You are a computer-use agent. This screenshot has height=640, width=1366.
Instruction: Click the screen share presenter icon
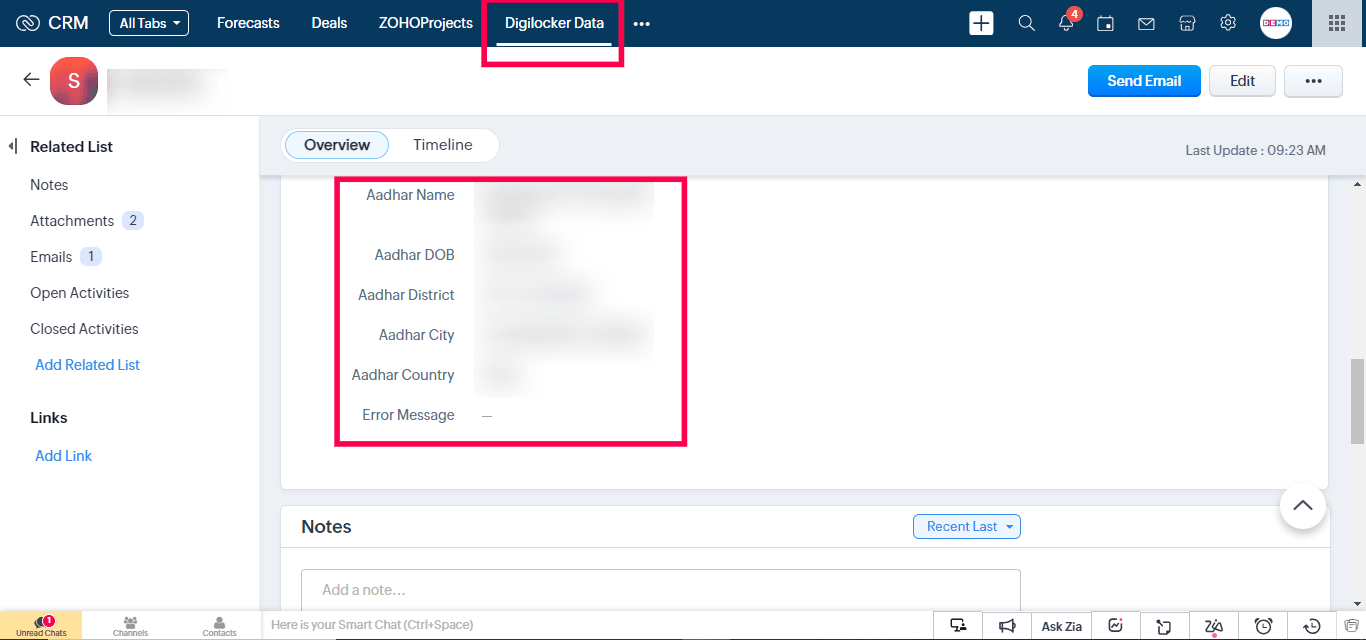(958, 626)
